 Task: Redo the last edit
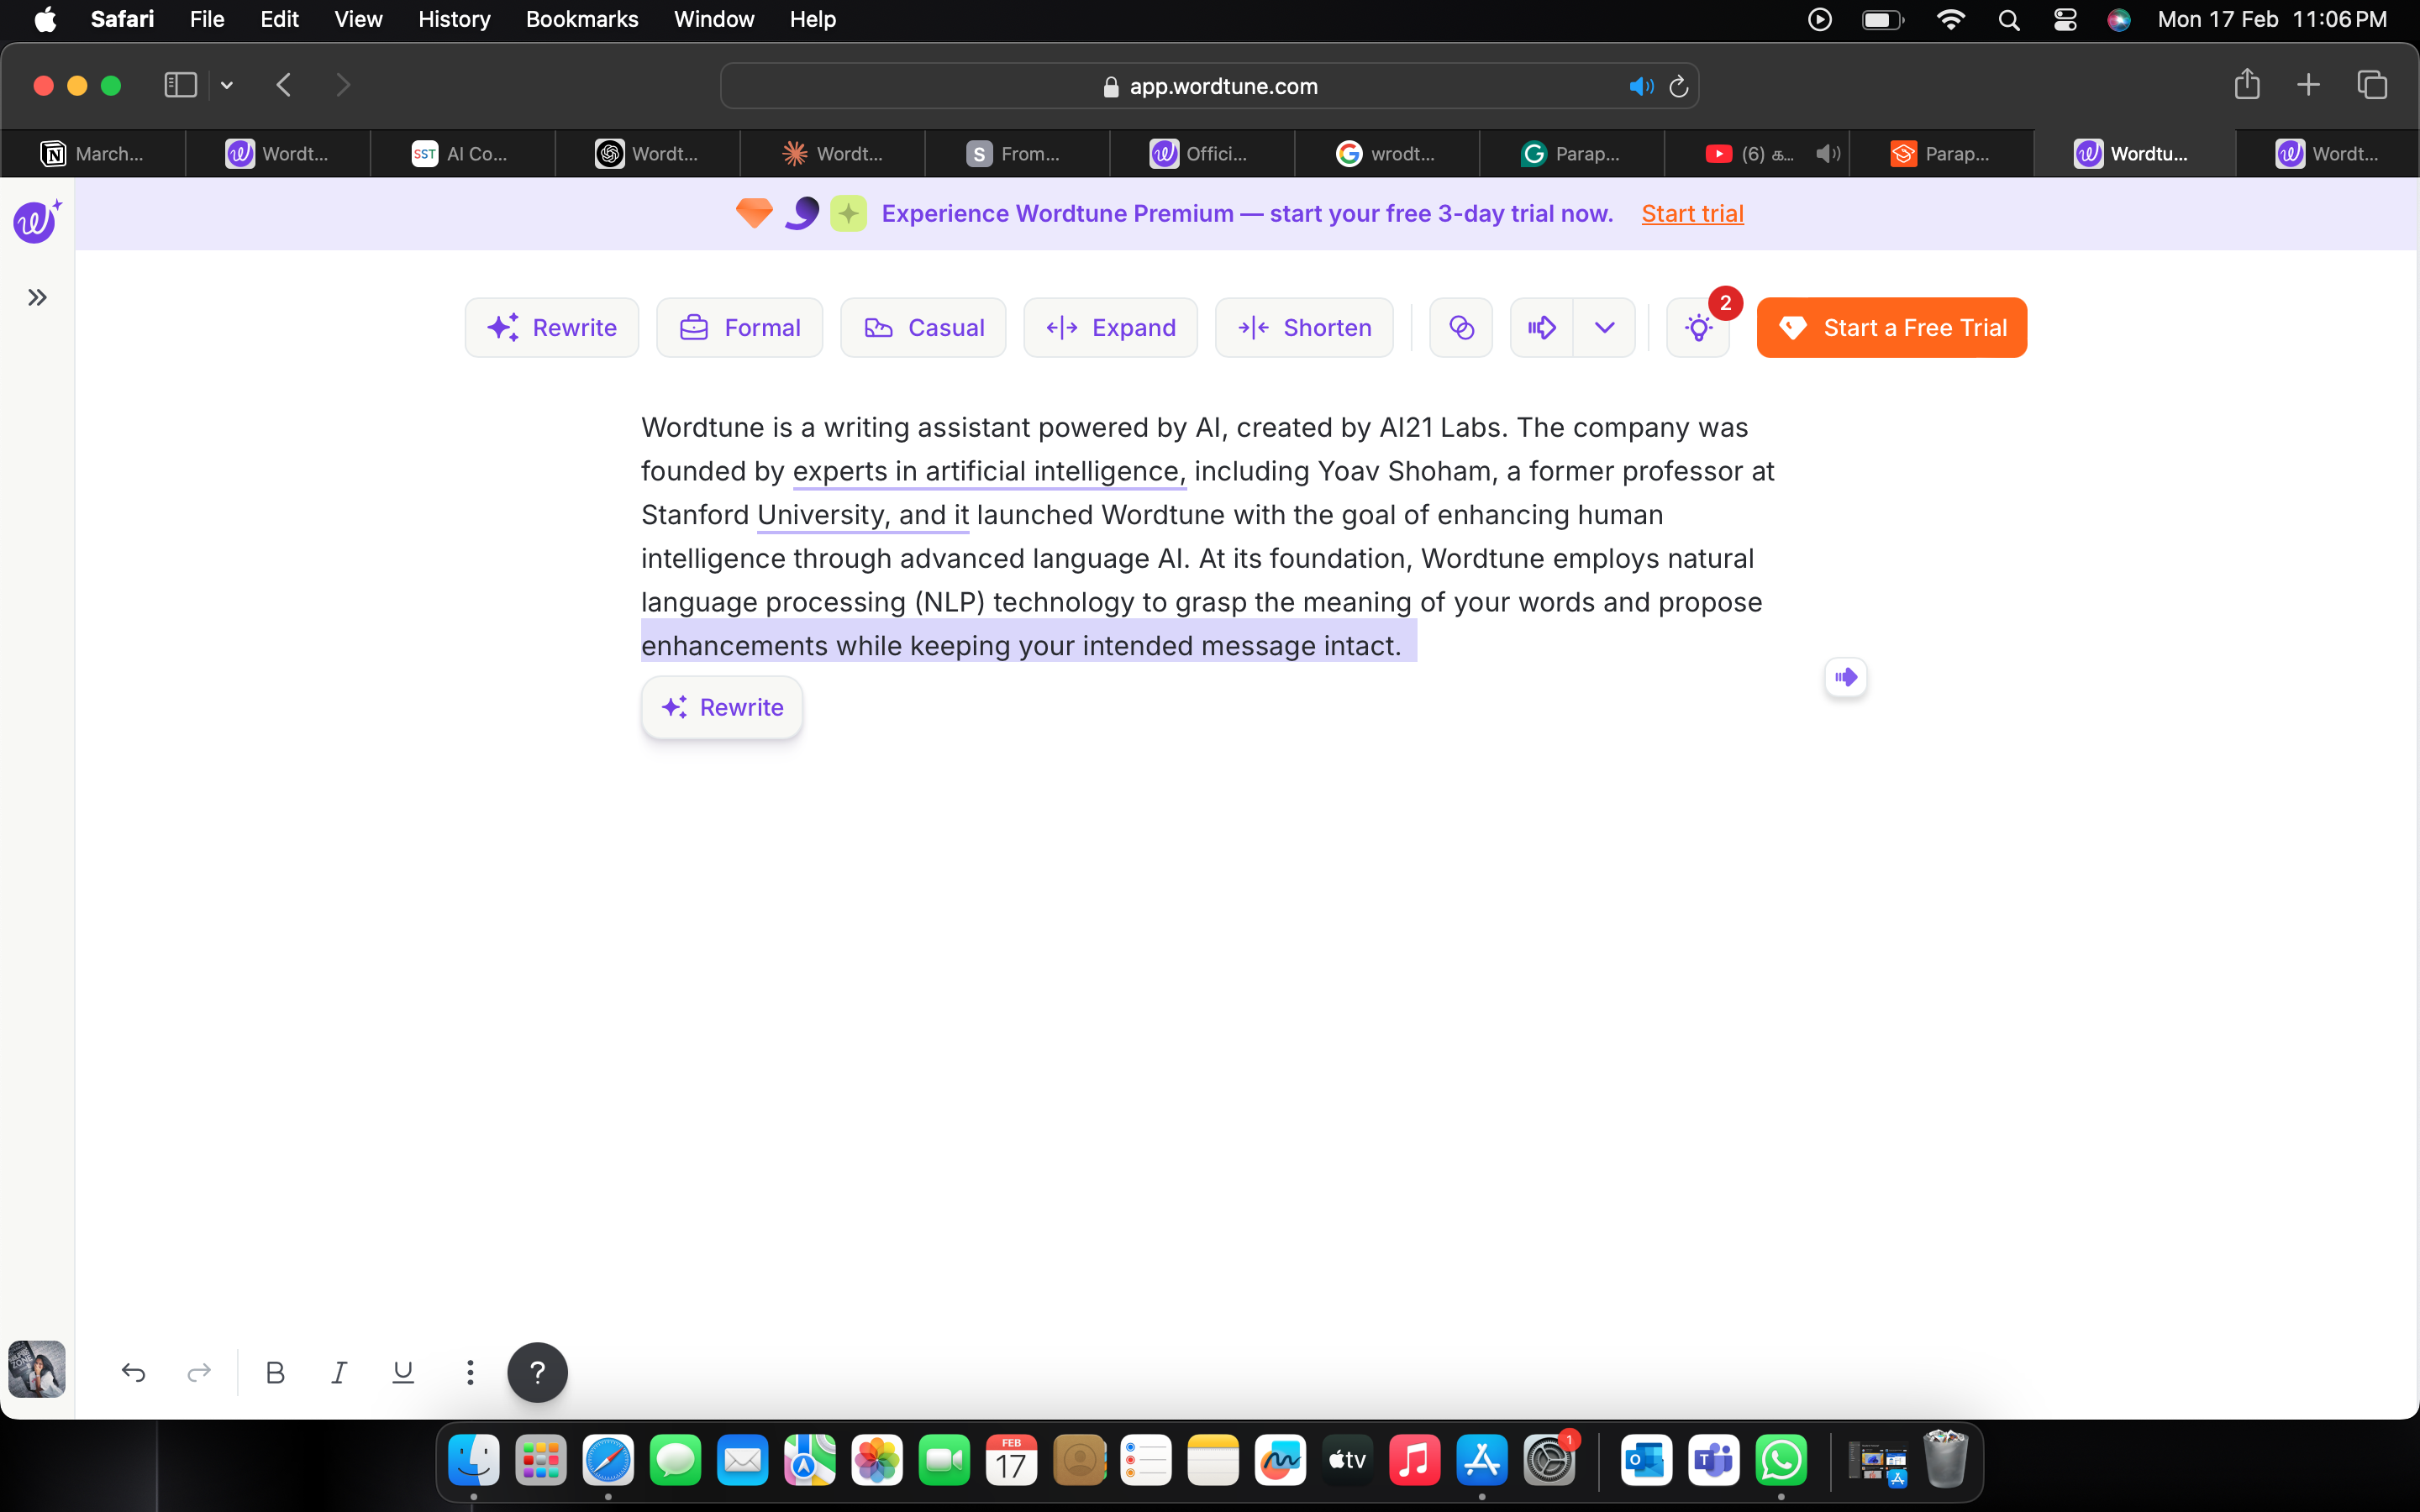click(x=199, y=1372)
